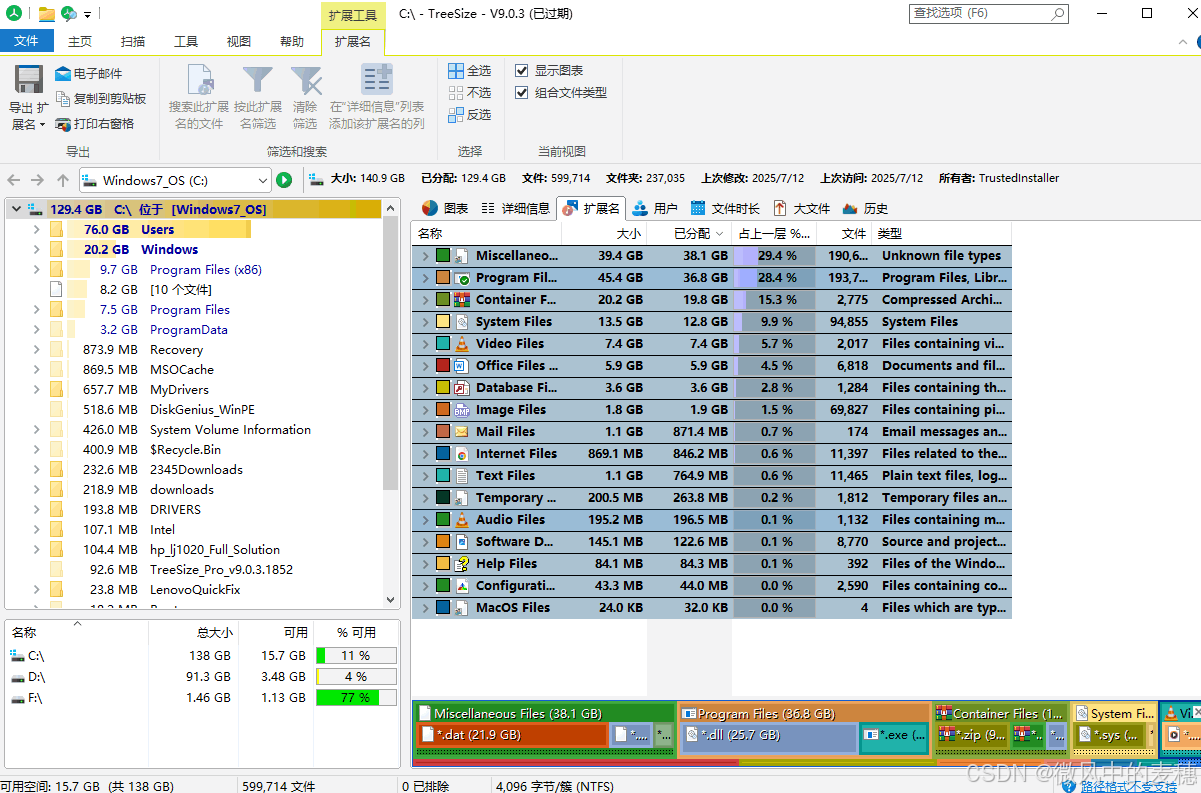Switch to the 视图 ribbon tab
This screenshot has width=1201, height=793.
239,41
